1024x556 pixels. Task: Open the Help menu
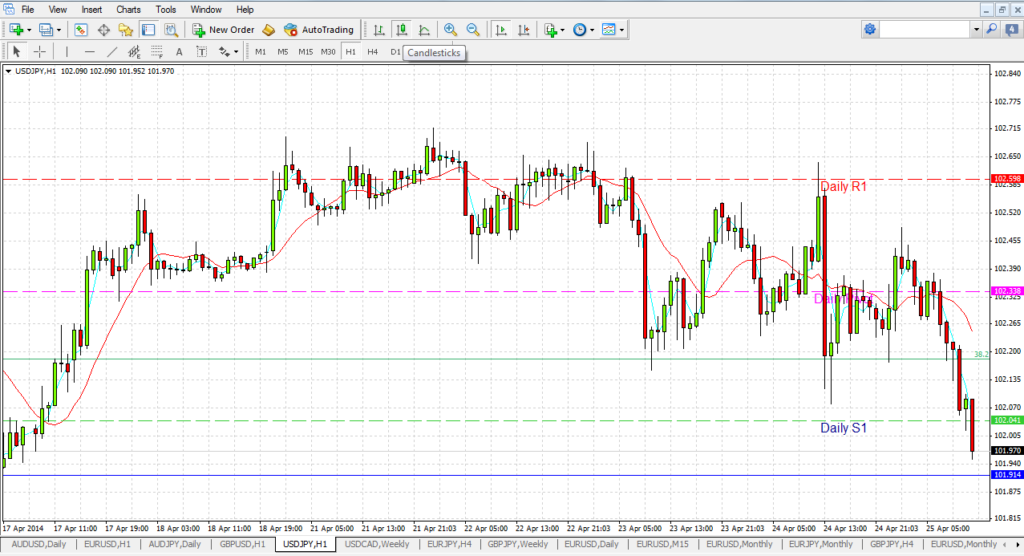pyautogui.click(x=245, y=10)
